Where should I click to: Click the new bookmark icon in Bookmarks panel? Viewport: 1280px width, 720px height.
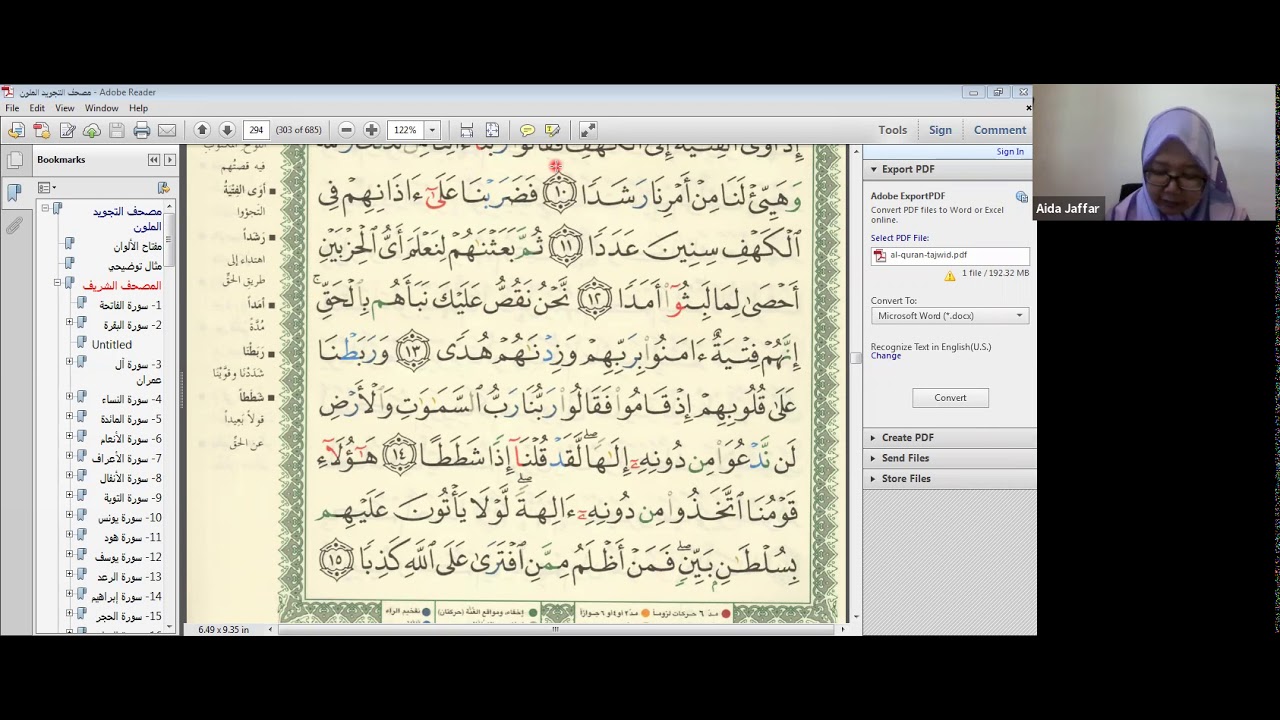[x=163, y=188]
